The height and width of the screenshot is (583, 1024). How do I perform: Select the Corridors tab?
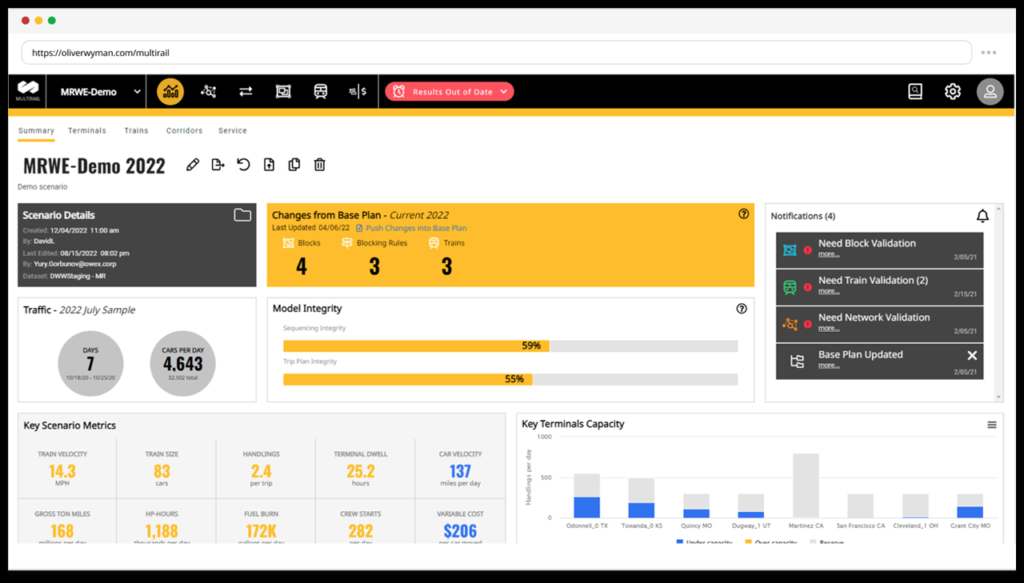(184, 130)
